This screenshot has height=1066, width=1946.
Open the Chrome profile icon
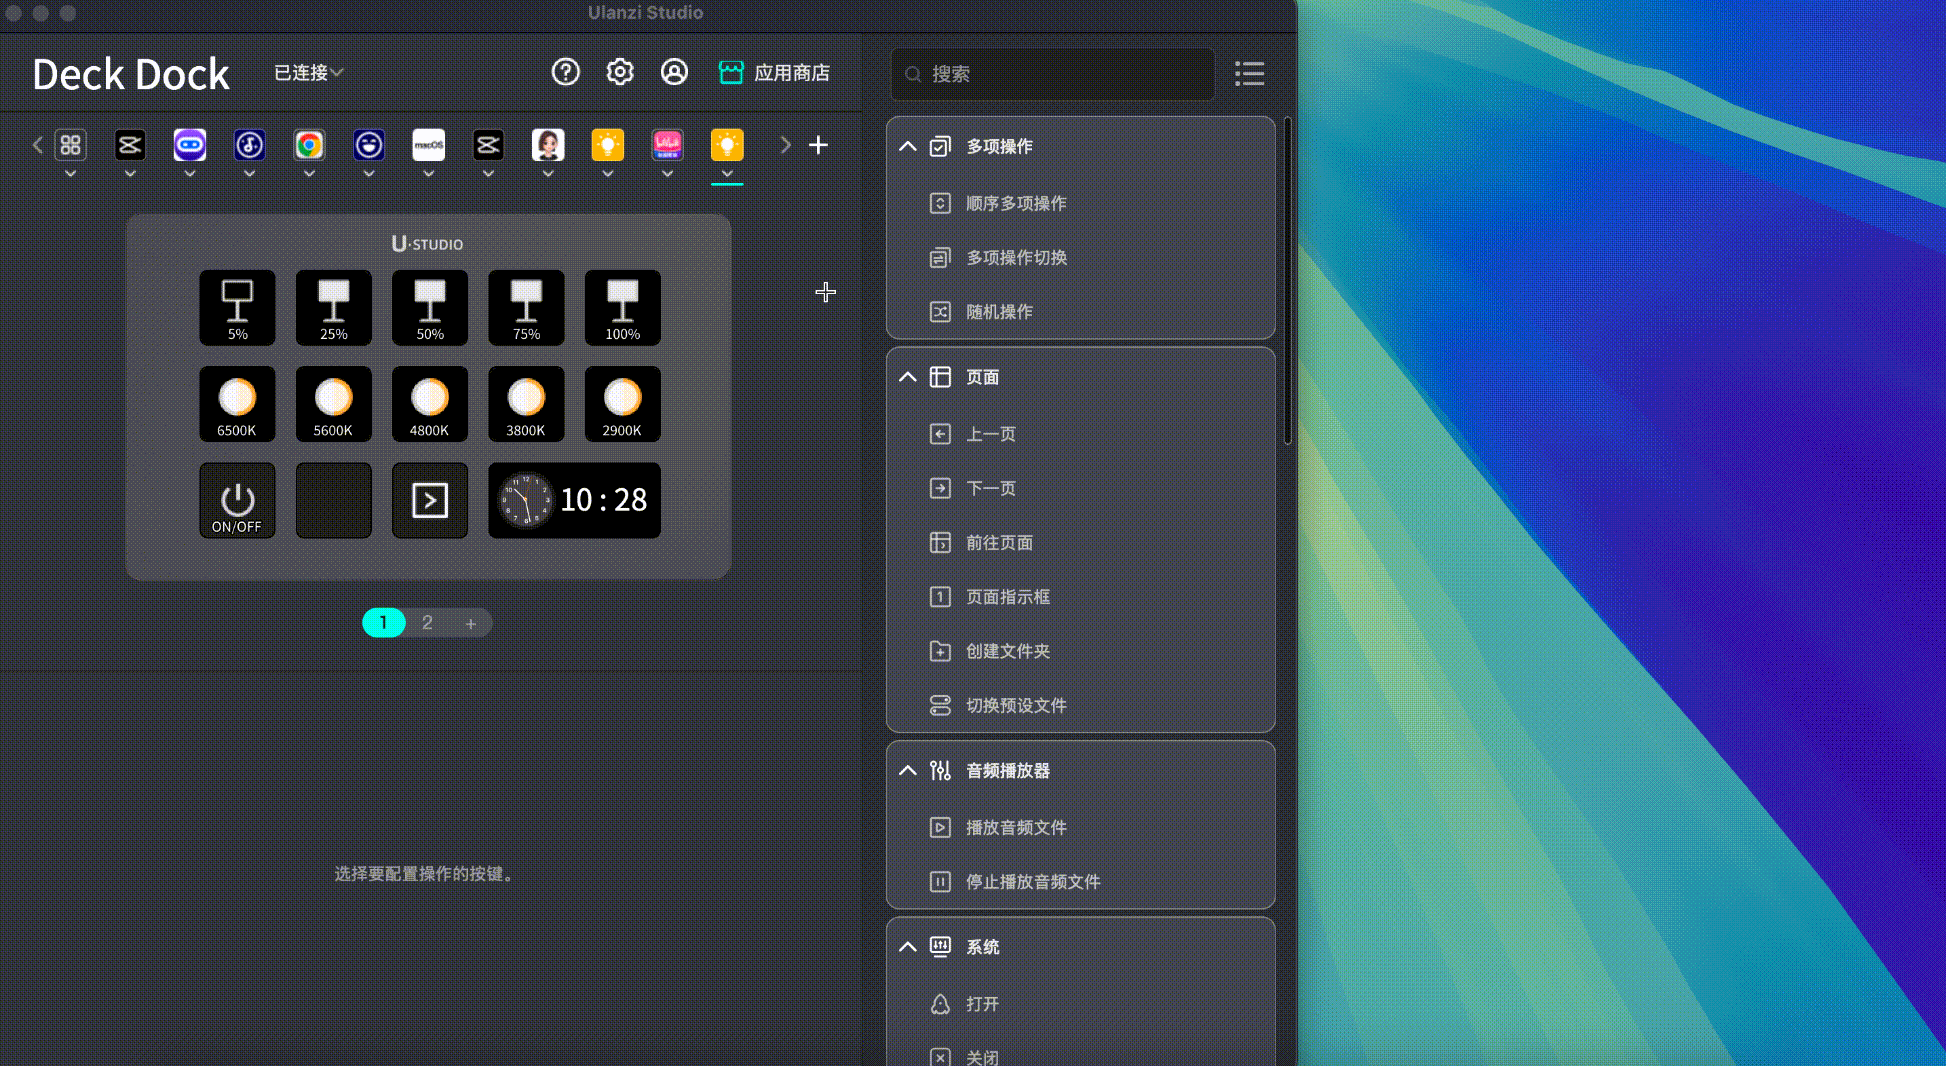coord(309,144)
